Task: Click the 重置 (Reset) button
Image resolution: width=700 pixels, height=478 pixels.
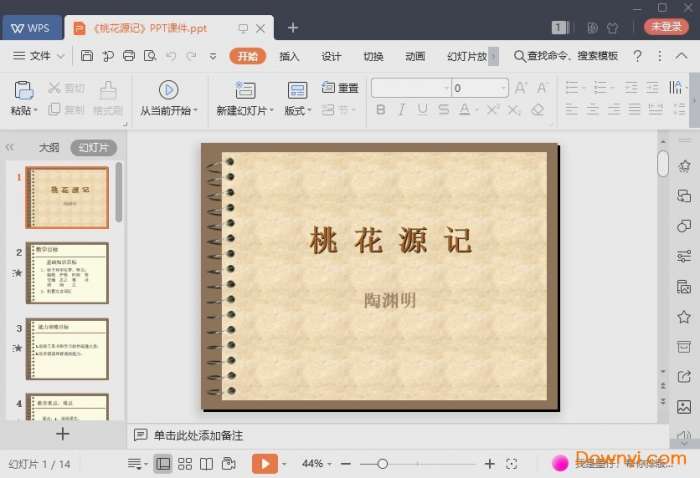Action: [341, 88]
